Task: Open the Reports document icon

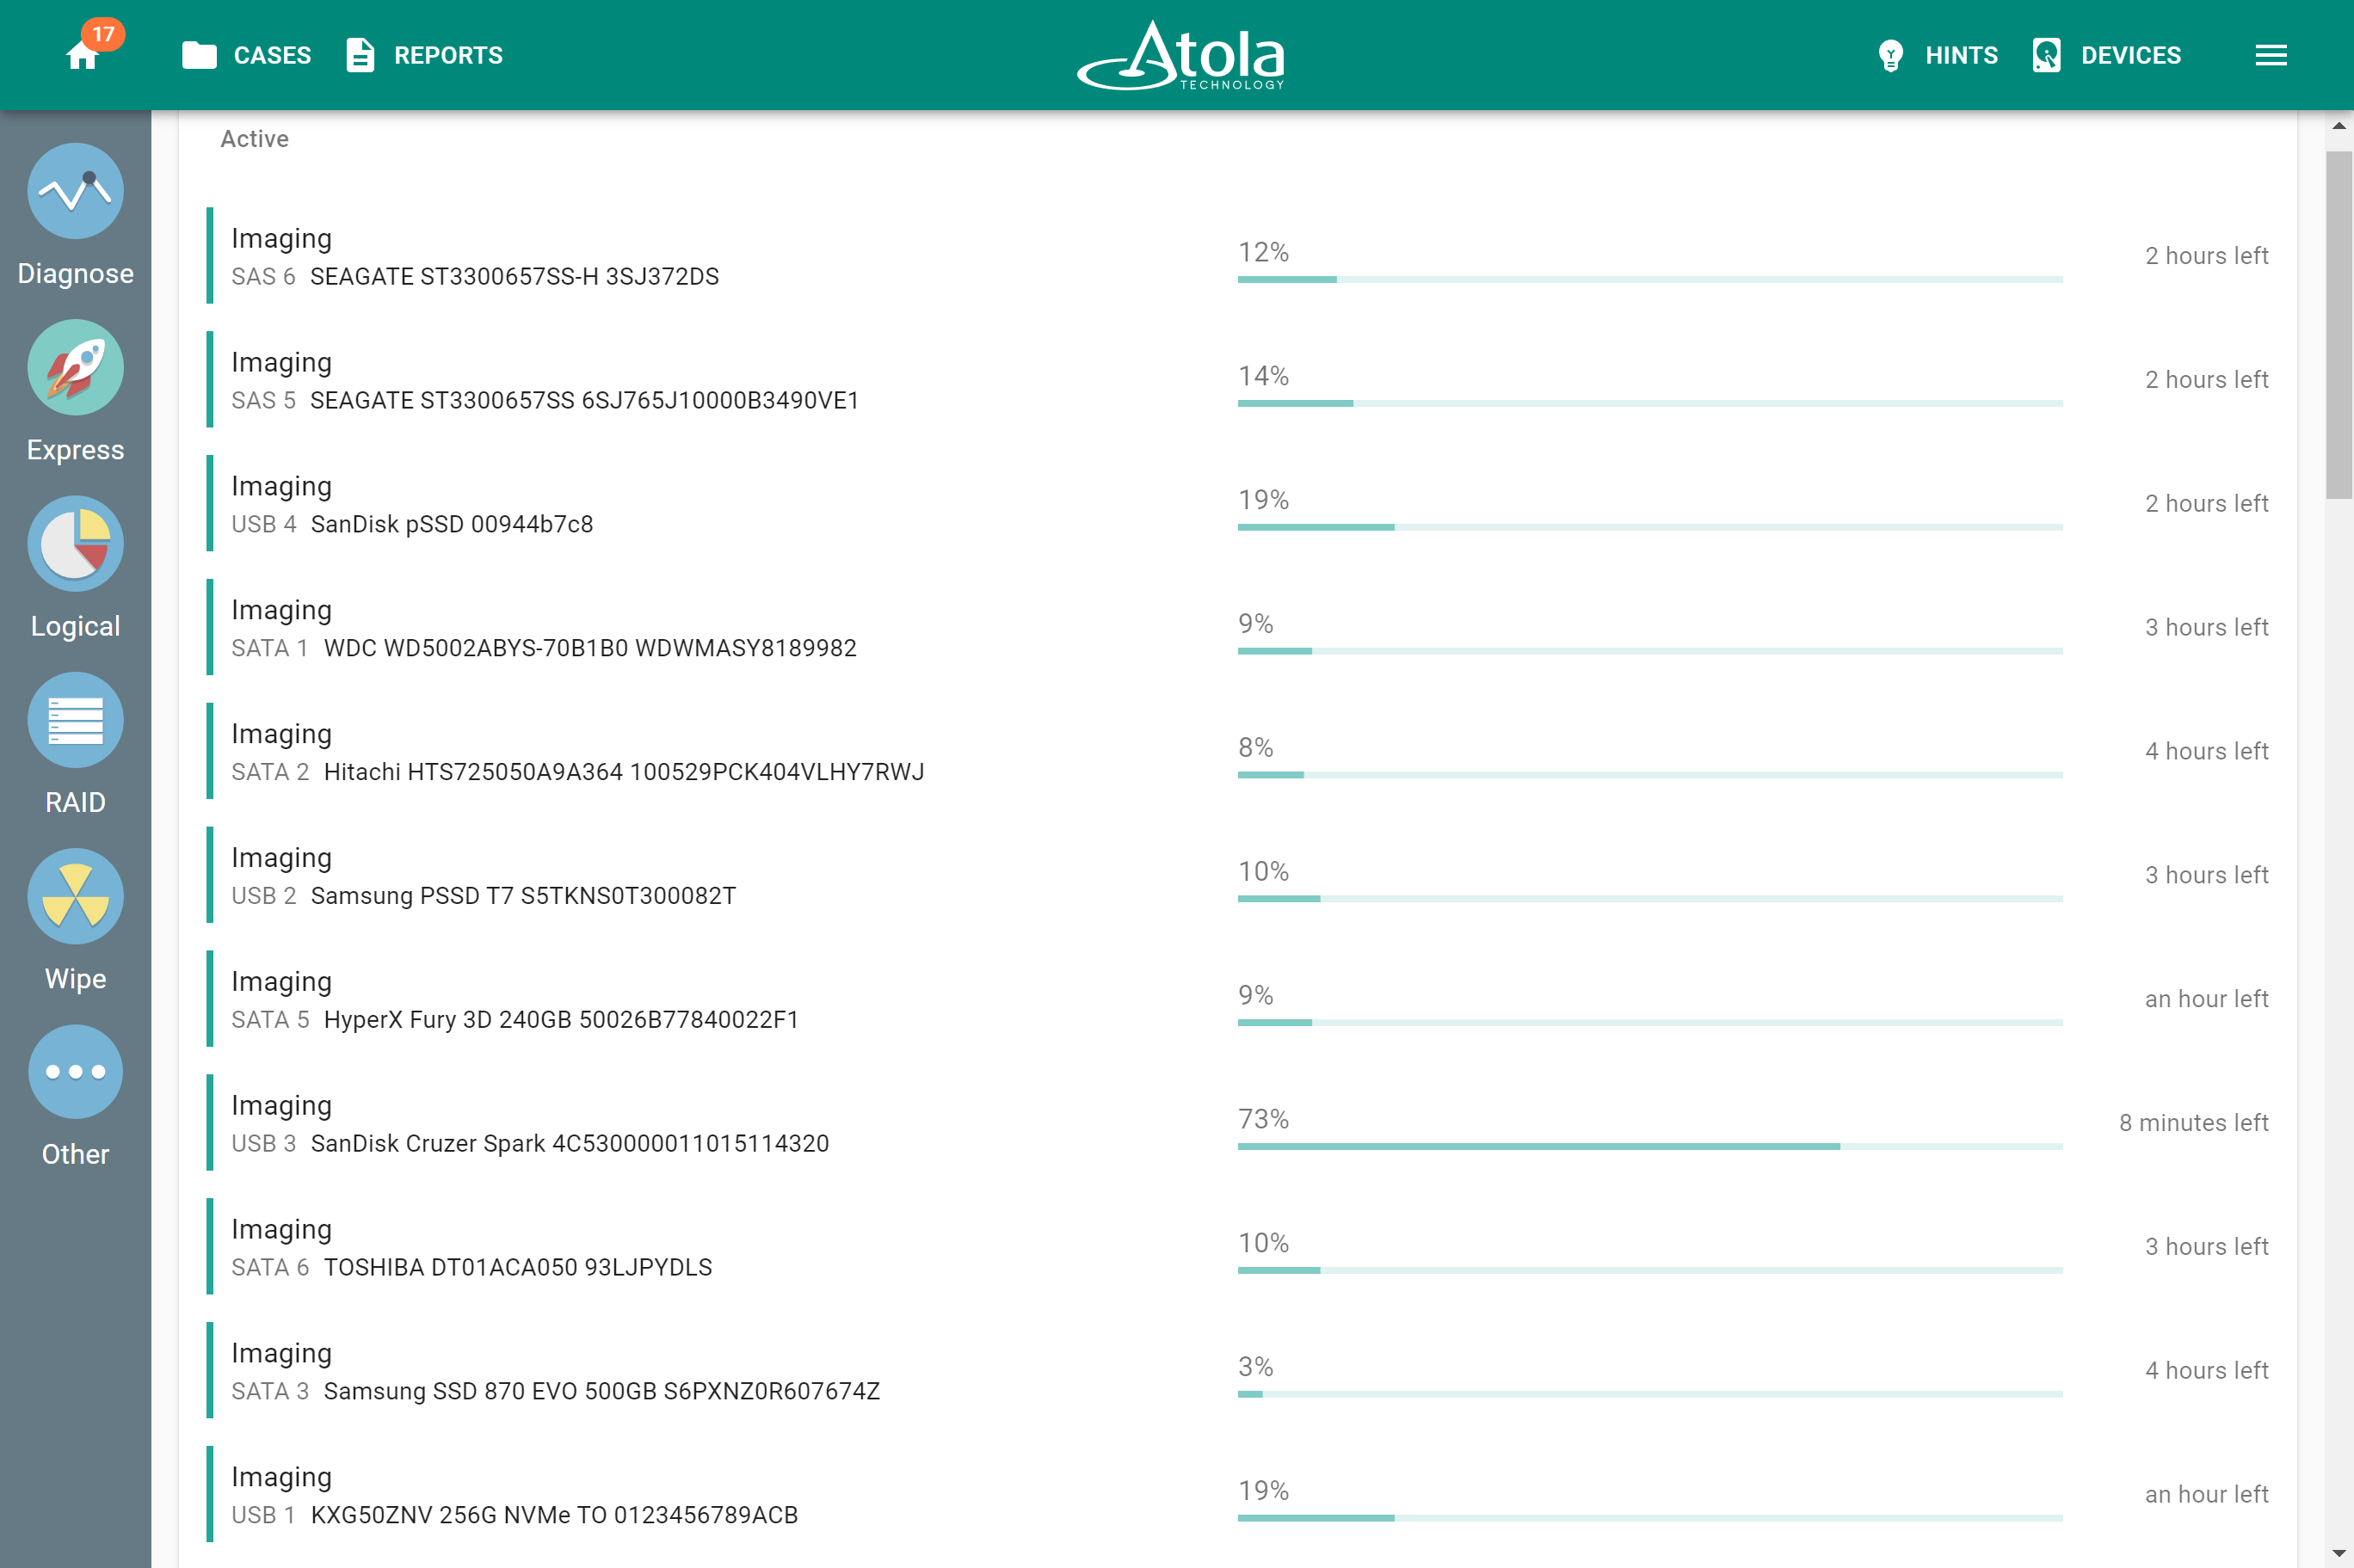Action: (360, 55)
